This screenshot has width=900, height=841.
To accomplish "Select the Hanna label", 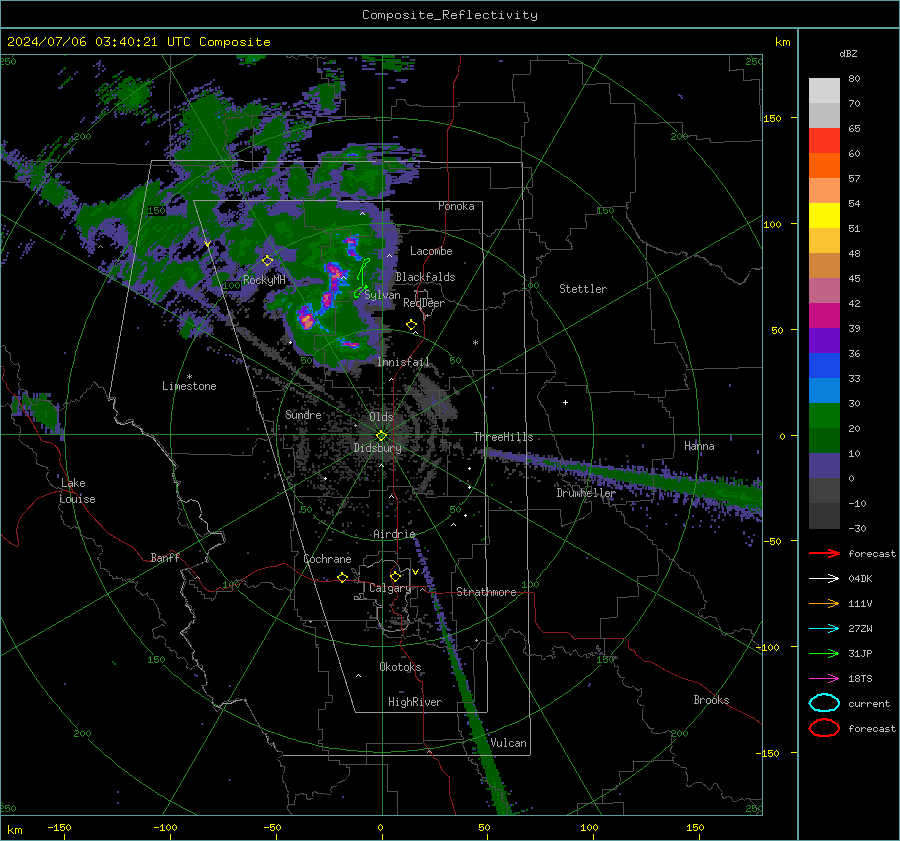I will [x=699, y=446].
